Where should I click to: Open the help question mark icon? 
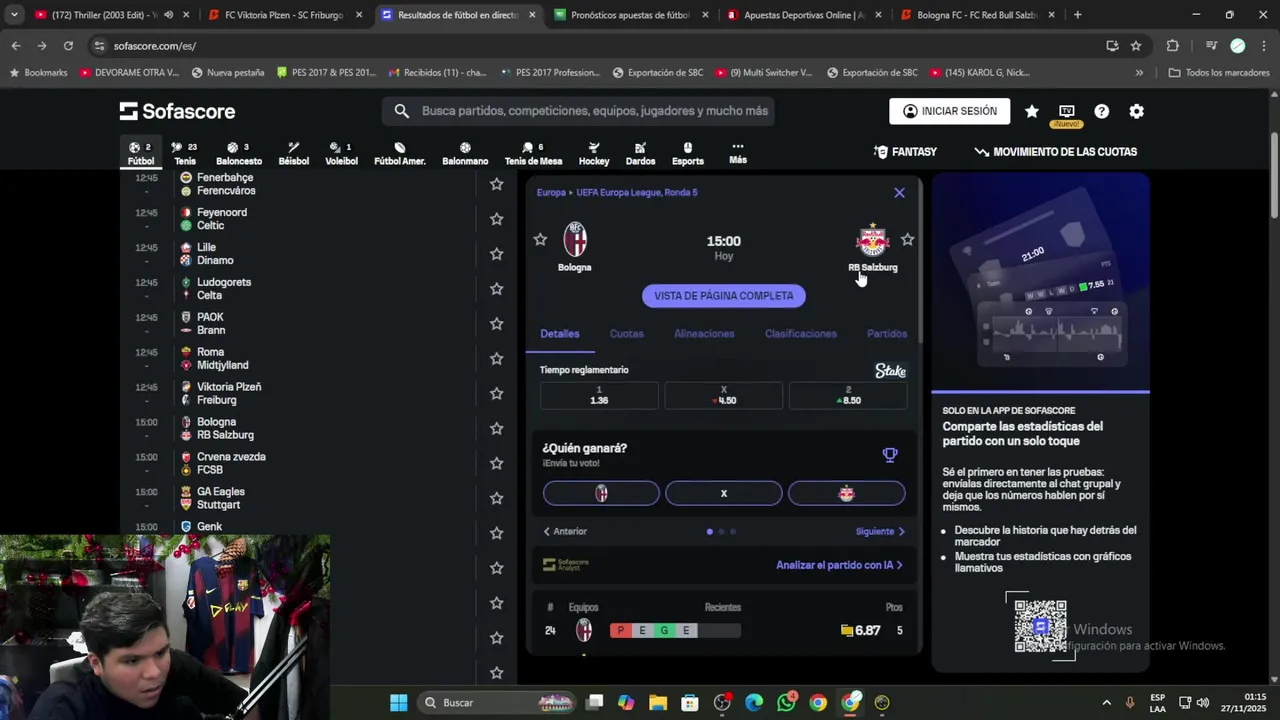click(1101, 111)
